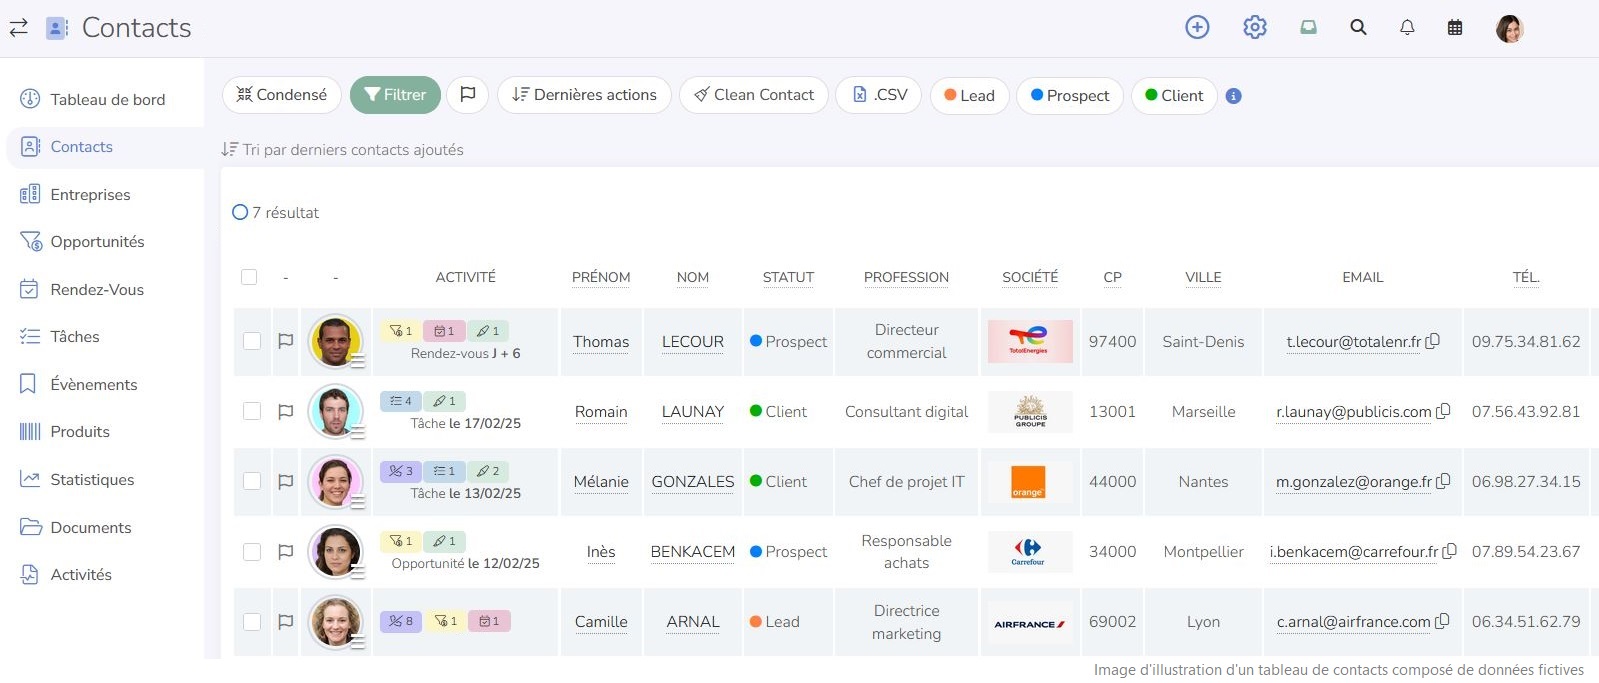The height and width of the screenshot is (683, 1599).
Task: Click the search magnifier icon
Action: tap(1358, 27)
